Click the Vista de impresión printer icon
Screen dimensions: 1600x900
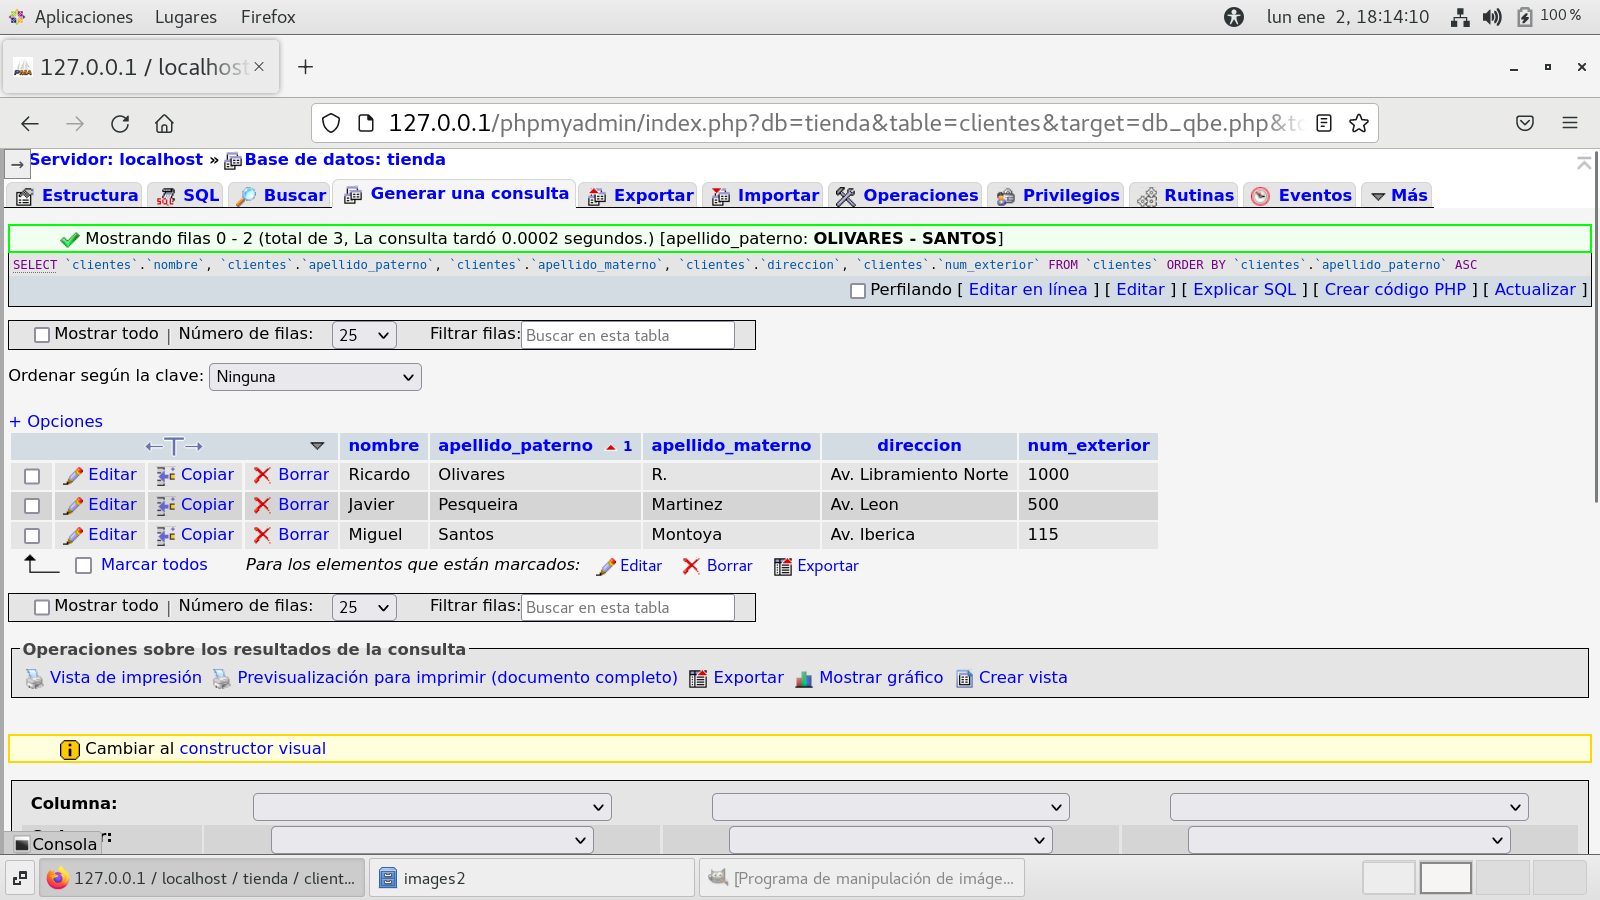click(x=35, y=679)
